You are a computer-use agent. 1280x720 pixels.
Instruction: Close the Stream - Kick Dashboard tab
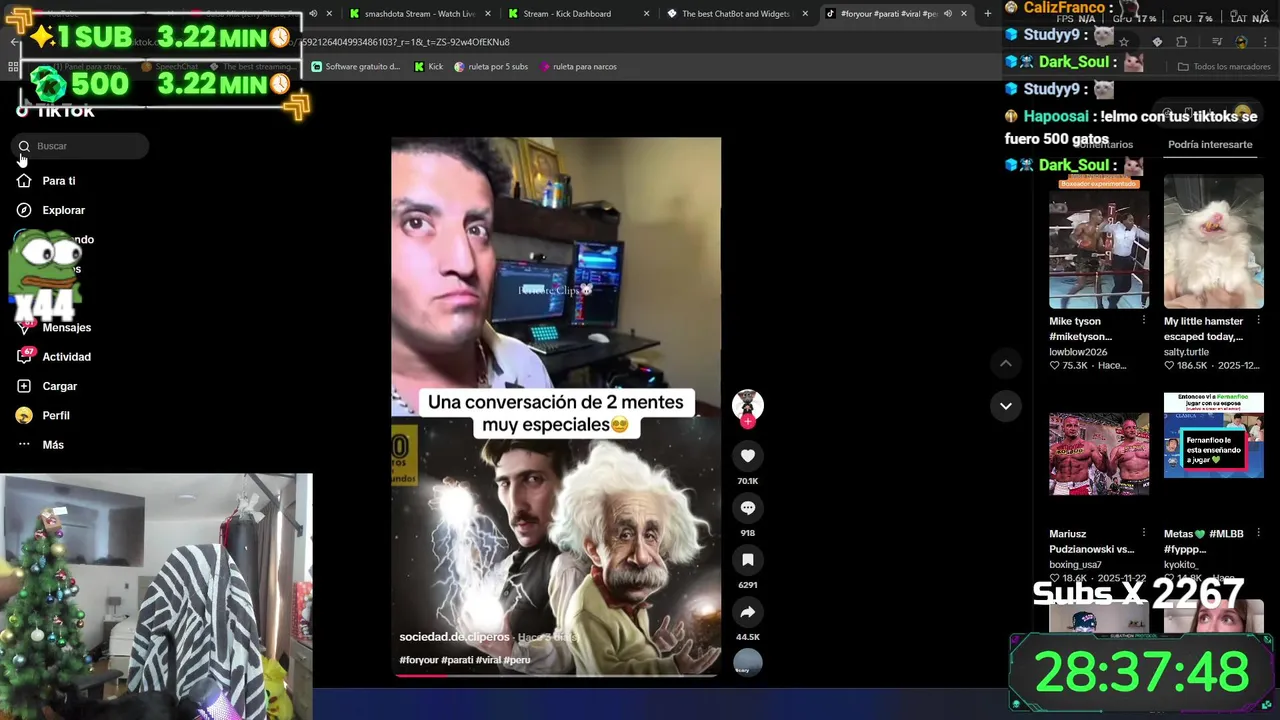647,14
